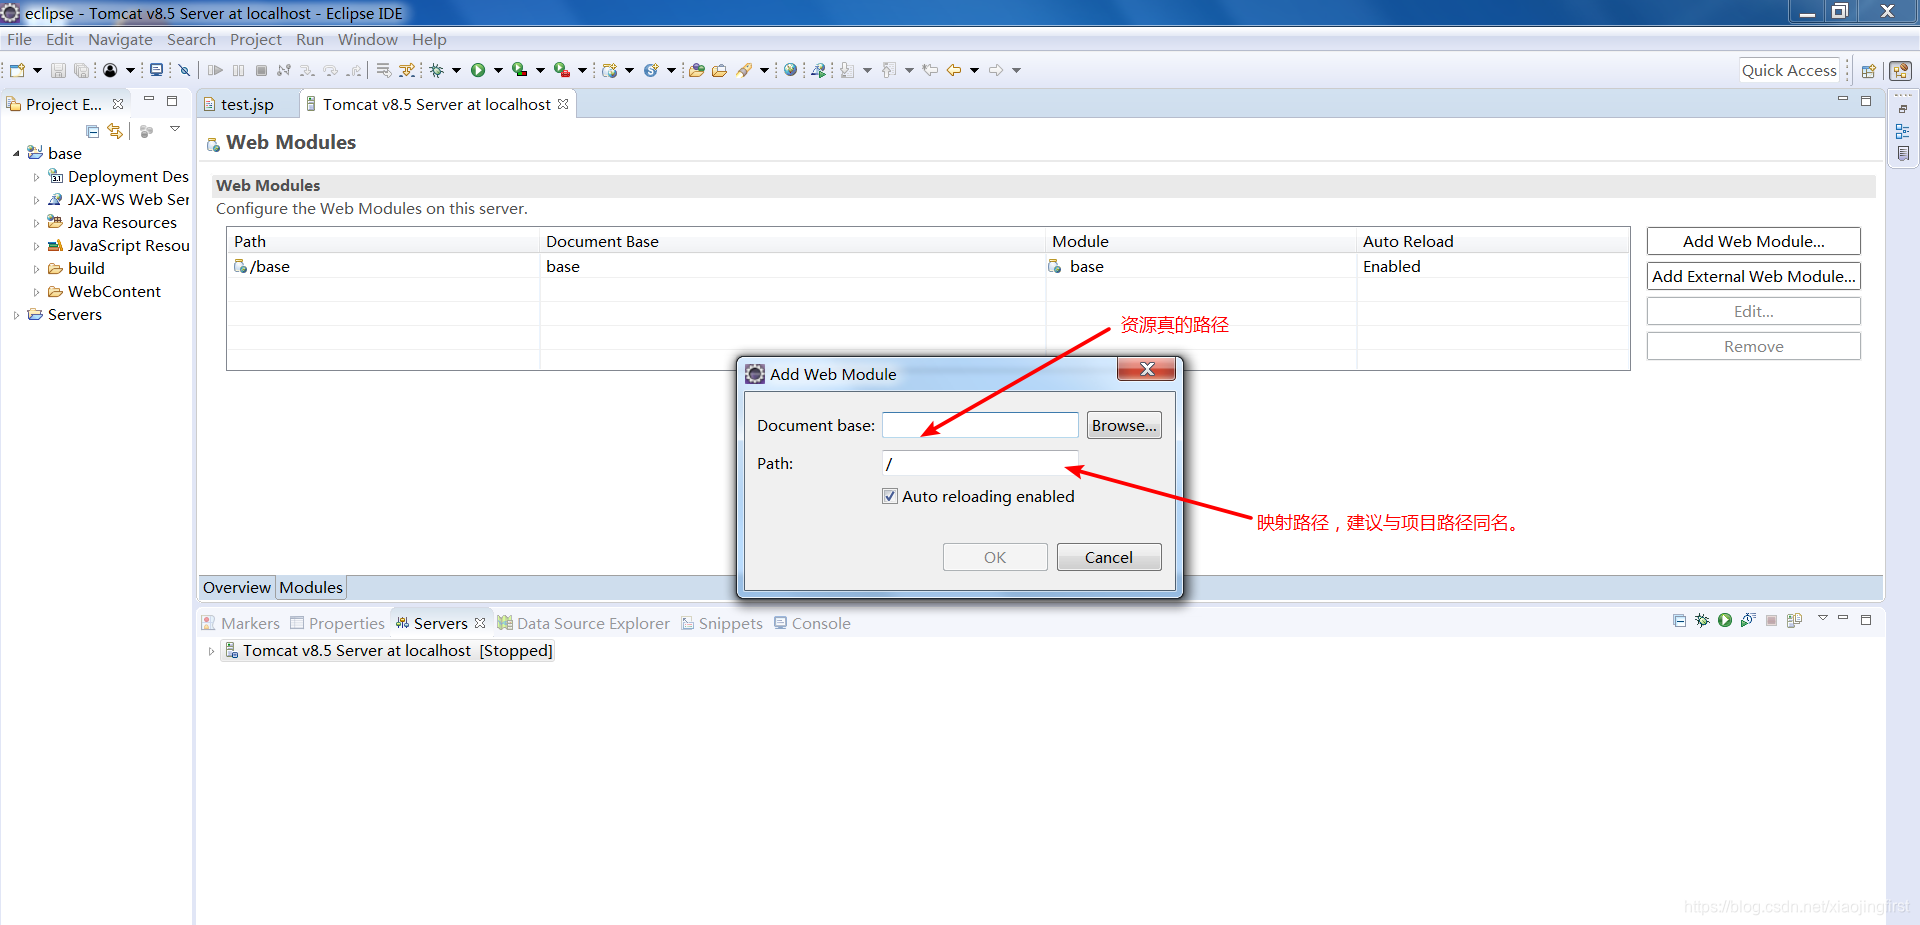1920x925 pixels.
Task: Focus the Document base input field
Action: [x=980, y=425]
